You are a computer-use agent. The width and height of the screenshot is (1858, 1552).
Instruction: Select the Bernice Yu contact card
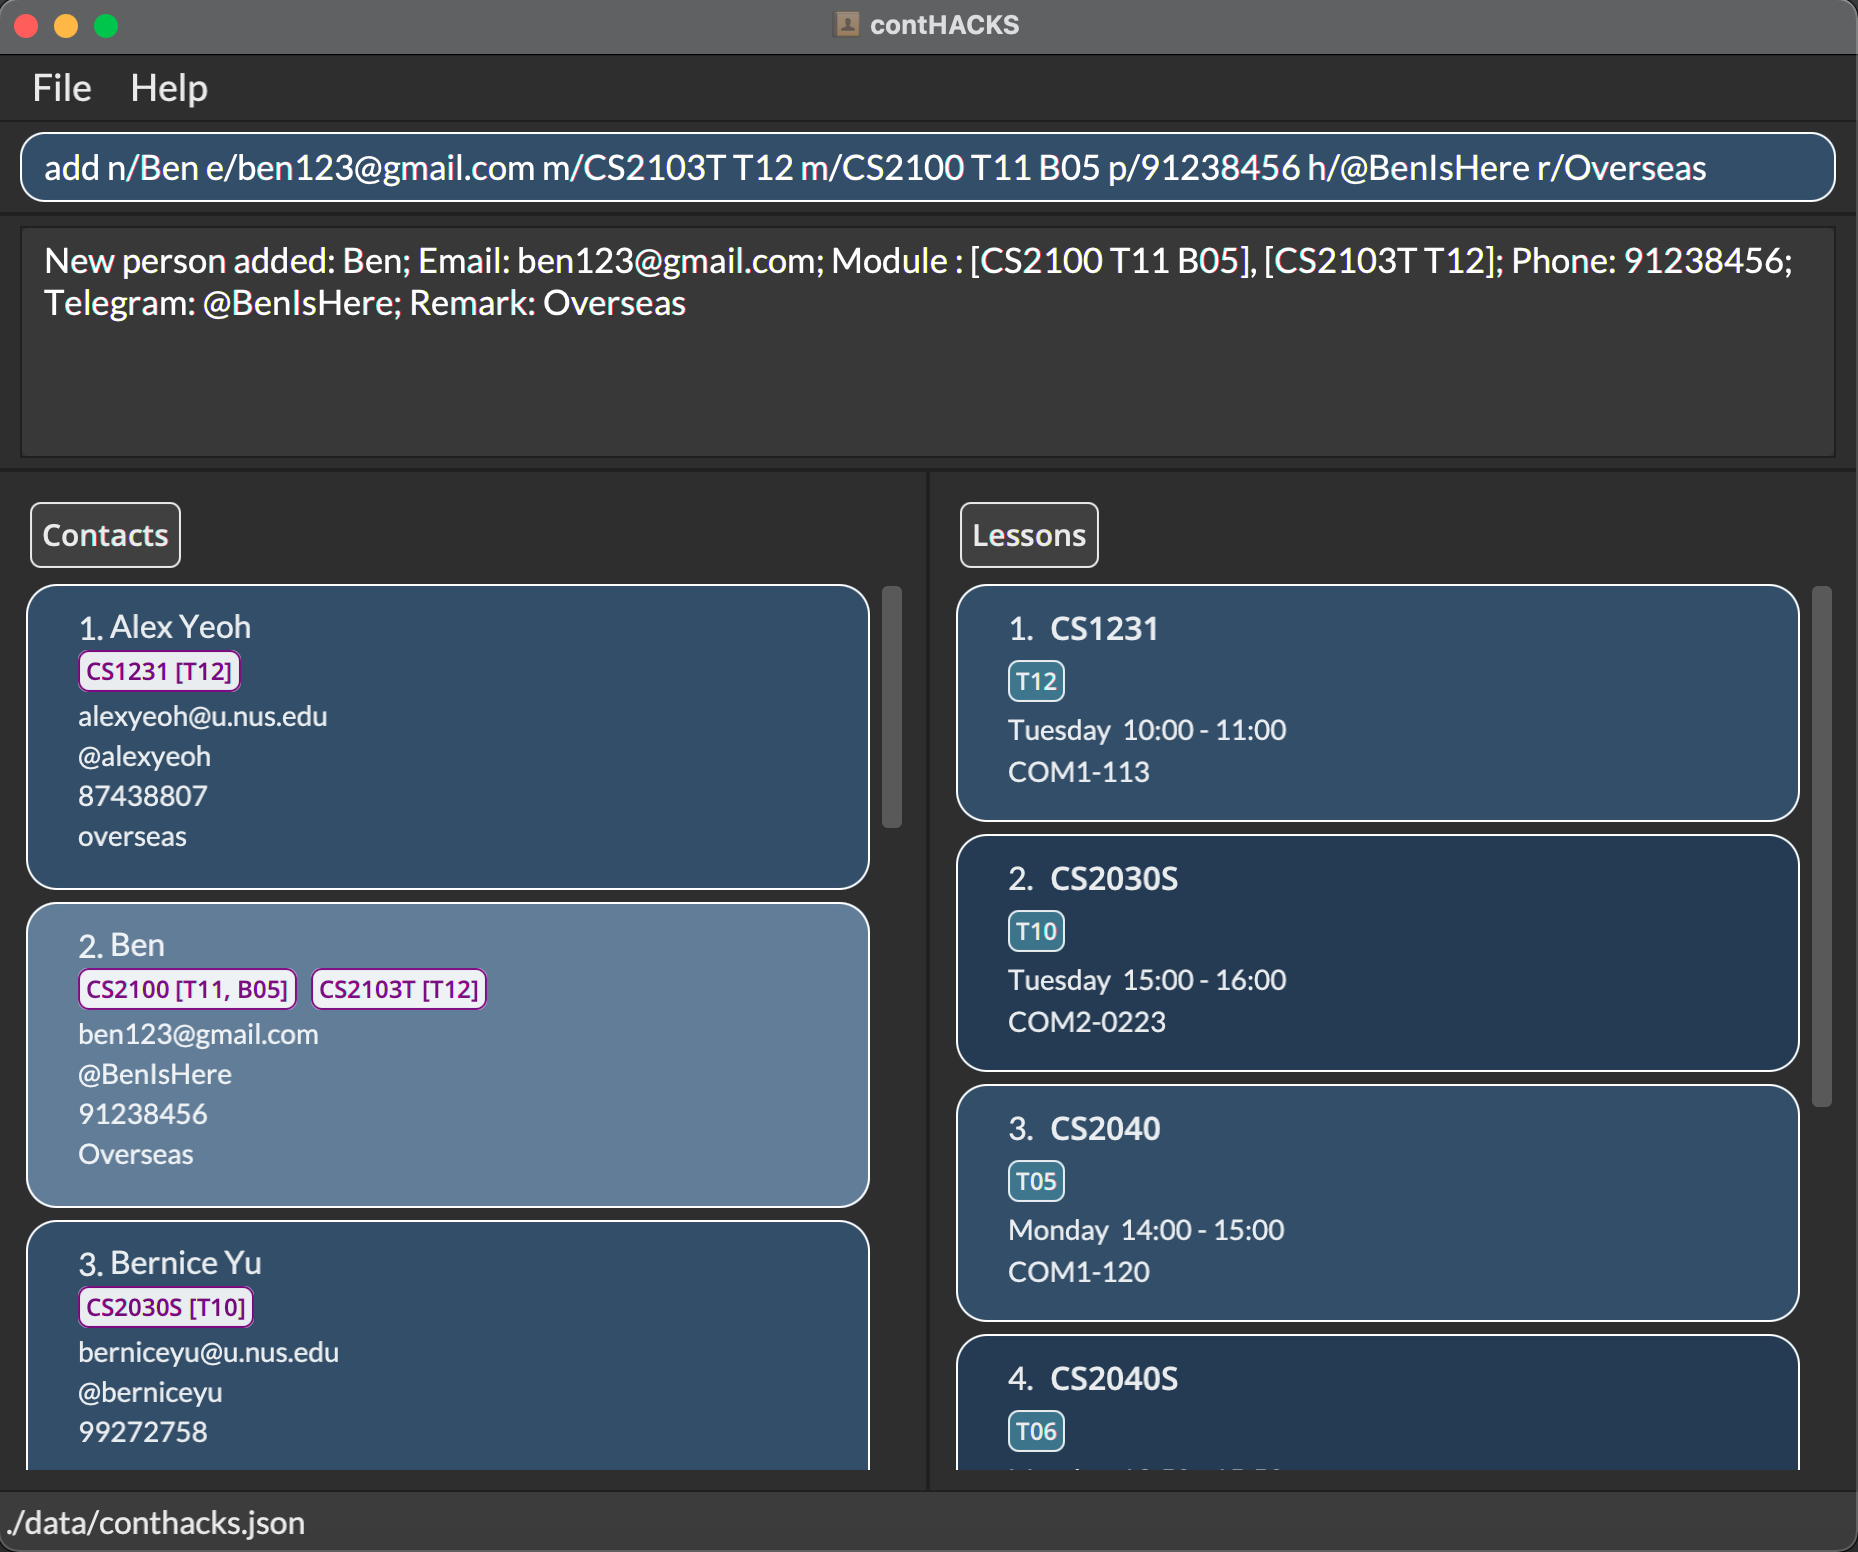[447, 1345]
